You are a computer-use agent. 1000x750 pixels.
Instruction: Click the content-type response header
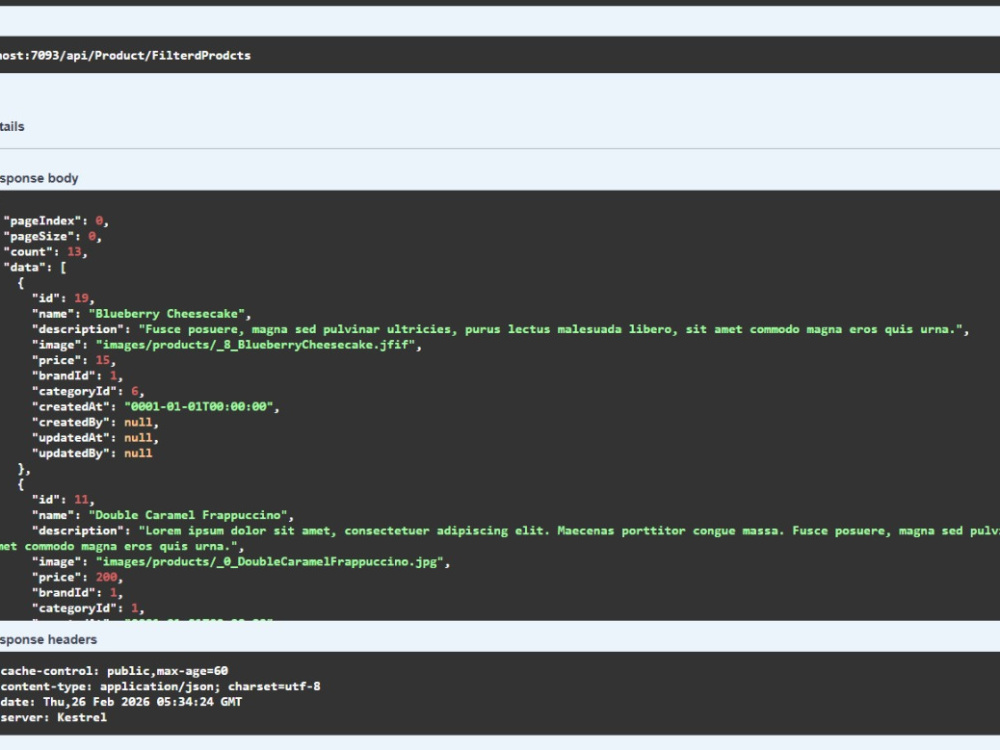click(x=160, y=687)
